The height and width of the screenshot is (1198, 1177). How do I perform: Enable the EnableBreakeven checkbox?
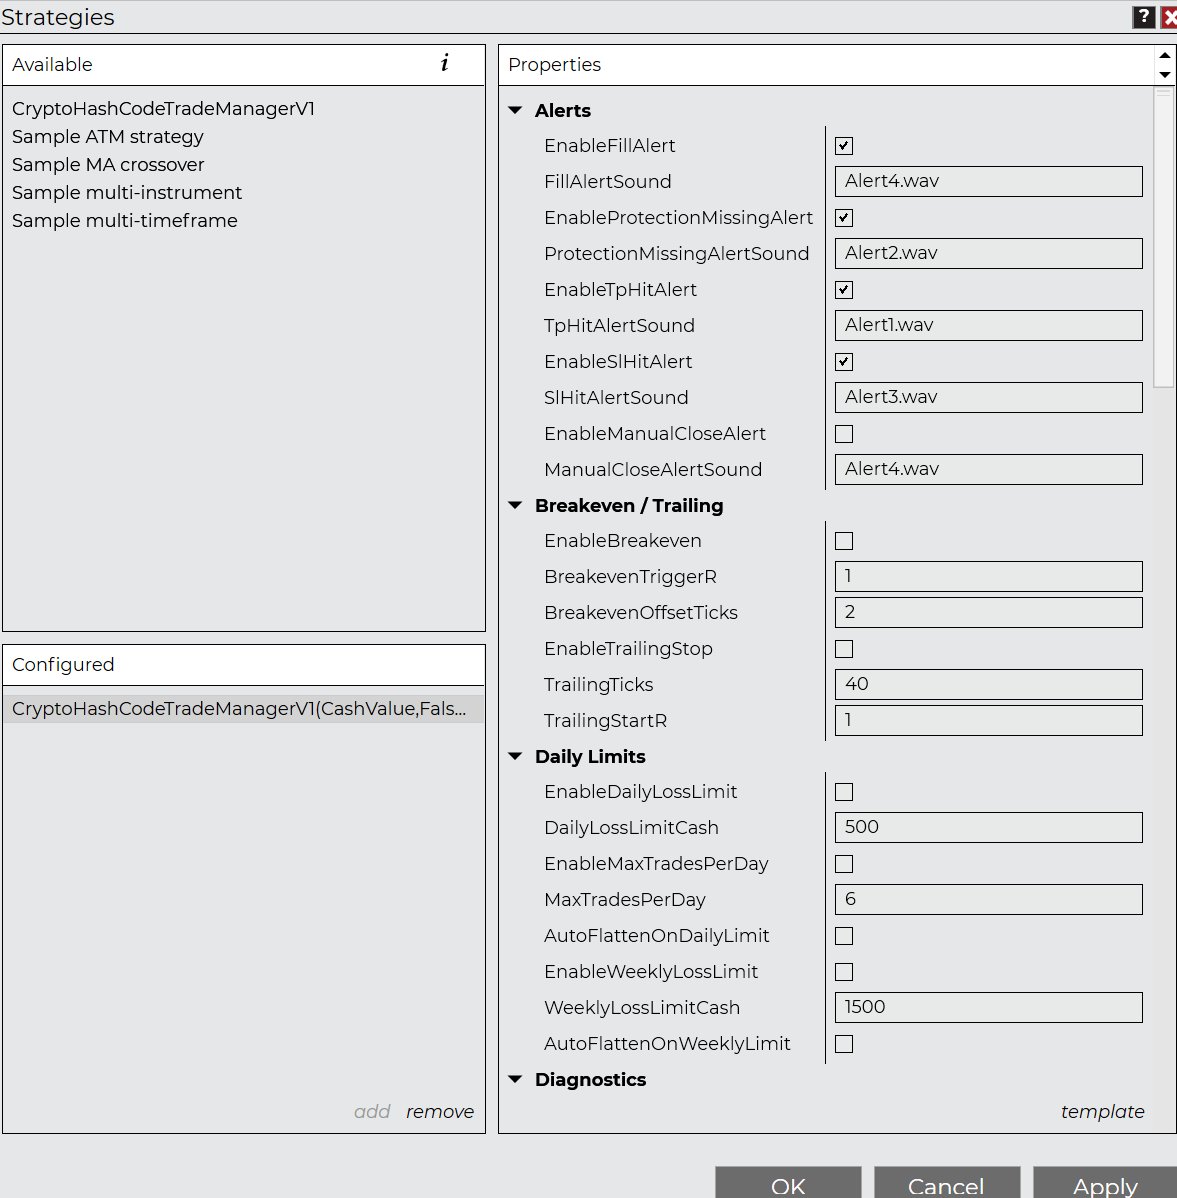tap(844, 541)
